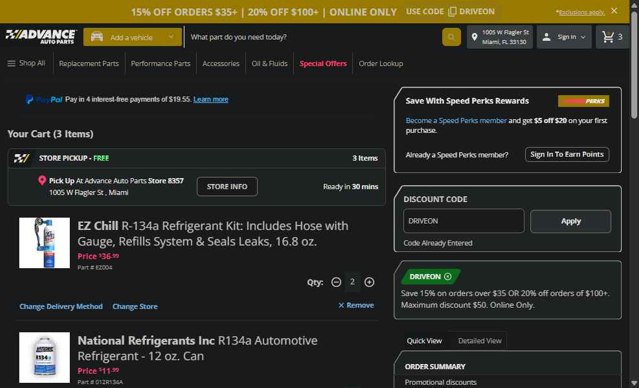The width and height of the screenshot is (639, 388).
Task: Click the Your Cart (3 Items) heading
Action: 51,134
